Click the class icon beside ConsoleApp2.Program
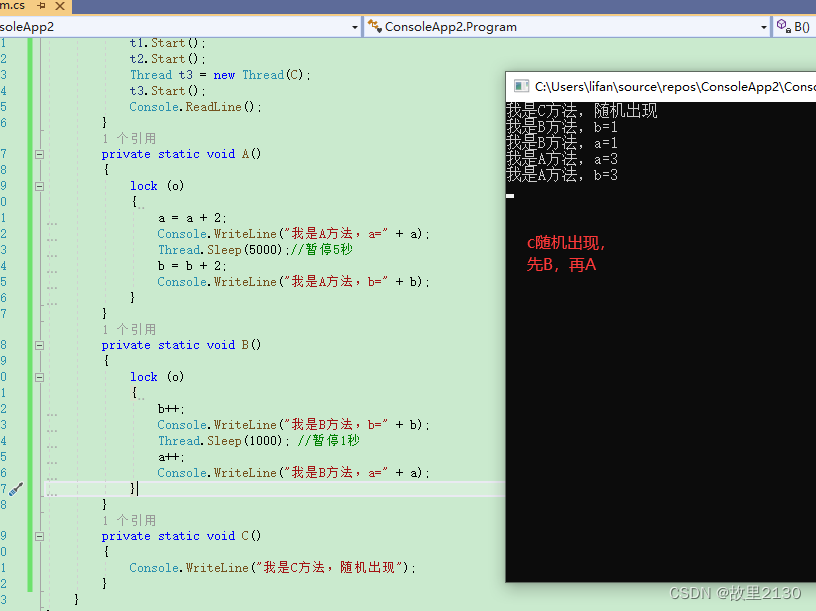The width and height of the screenshot is (816, 611). pos(375,27)
